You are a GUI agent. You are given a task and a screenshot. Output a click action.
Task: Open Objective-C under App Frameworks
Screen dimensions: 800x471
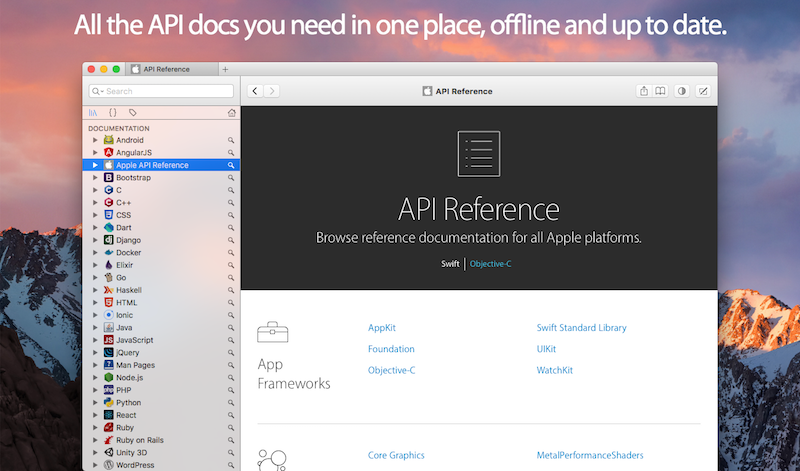392,370
